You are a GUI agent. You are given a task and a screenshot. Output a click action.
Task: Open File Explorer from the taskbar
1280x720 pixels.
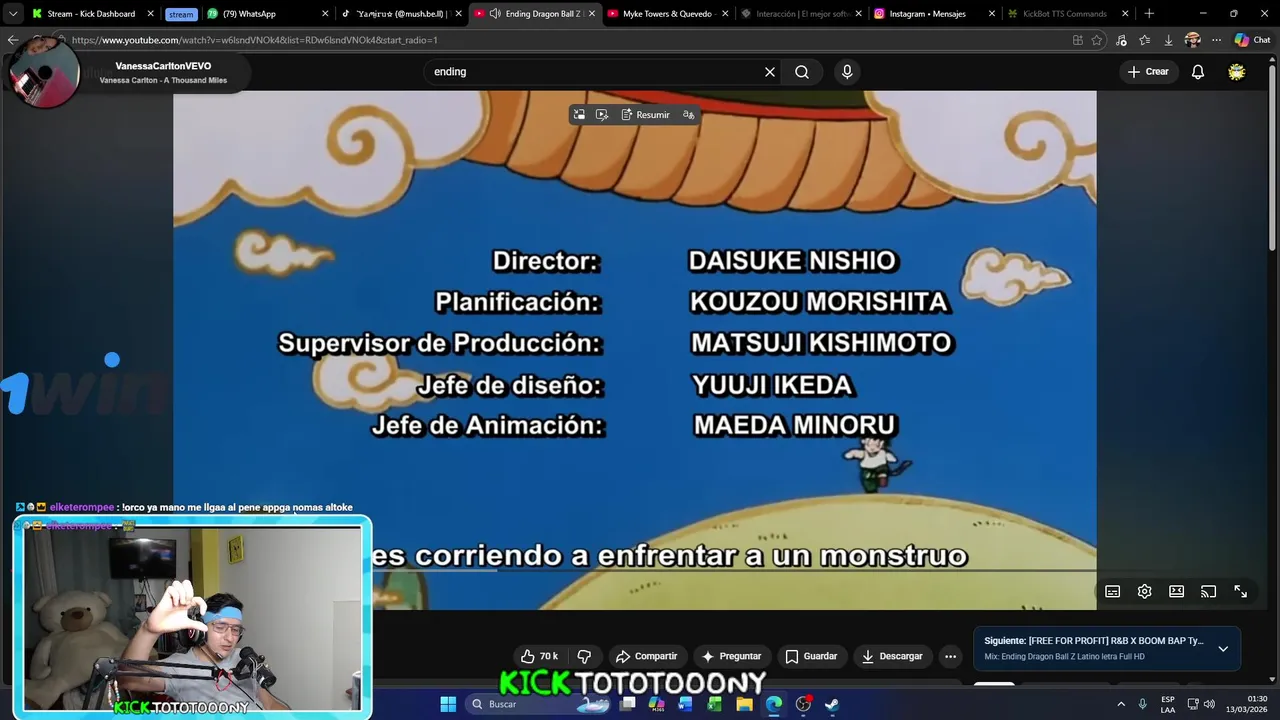click(744, 704)
